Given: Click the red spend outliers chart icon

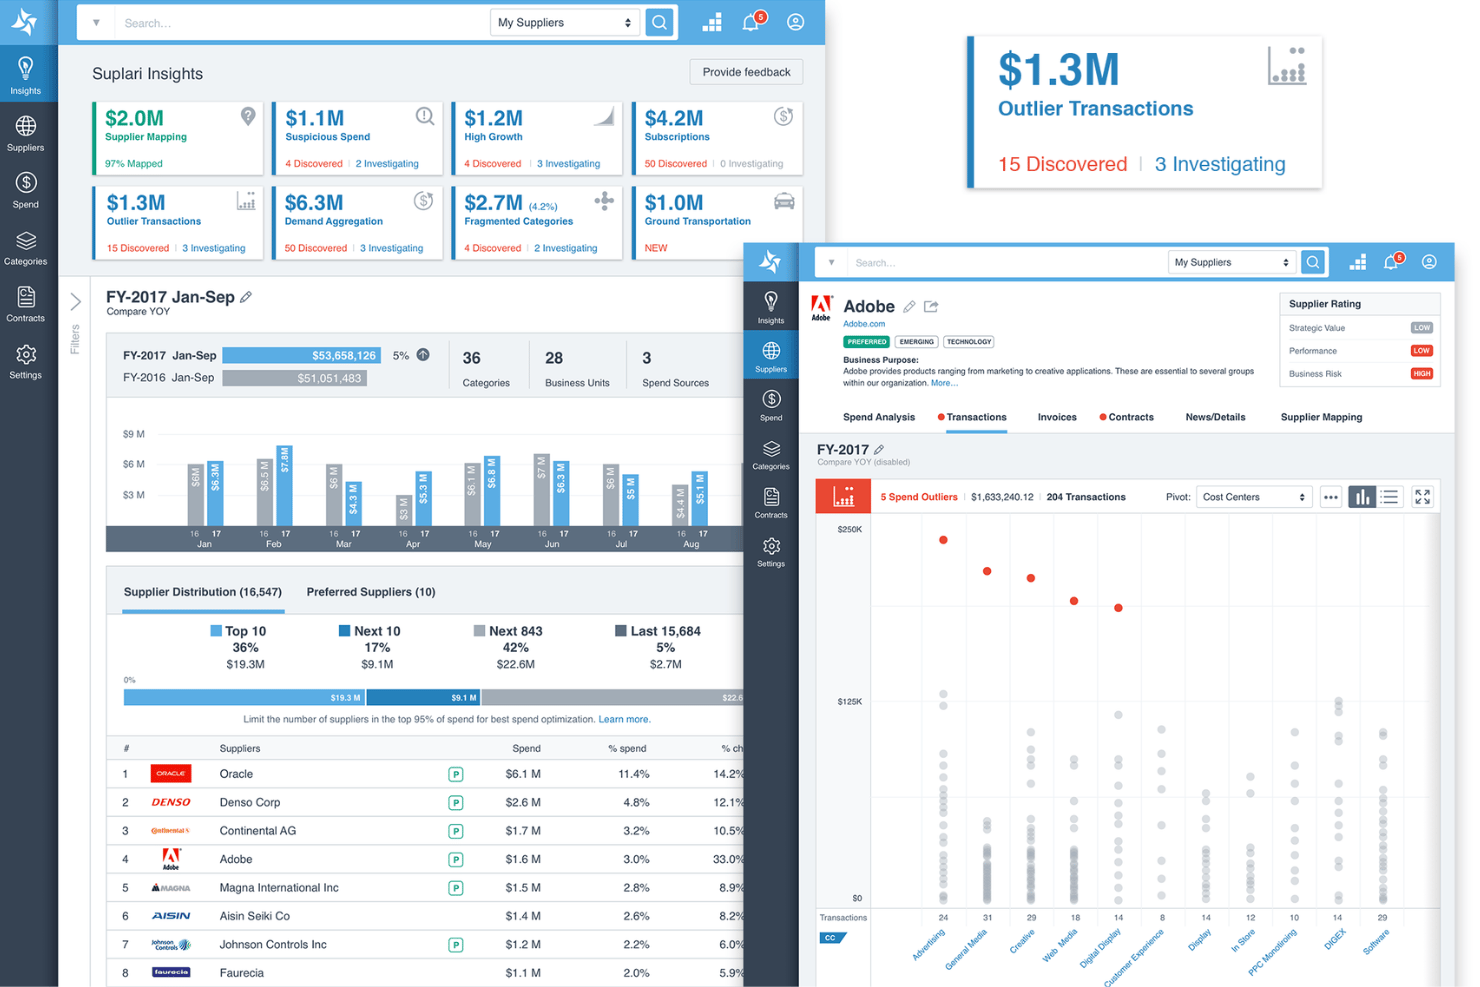Looking at the screenshot, I should click(843, 497).
